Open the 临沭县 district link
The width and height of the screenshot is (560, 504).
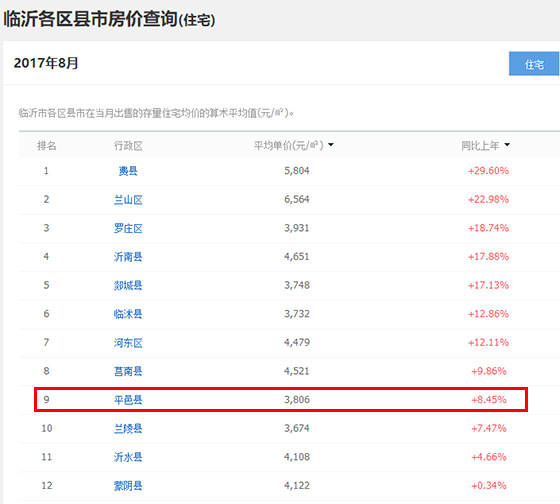coord(128,314)
